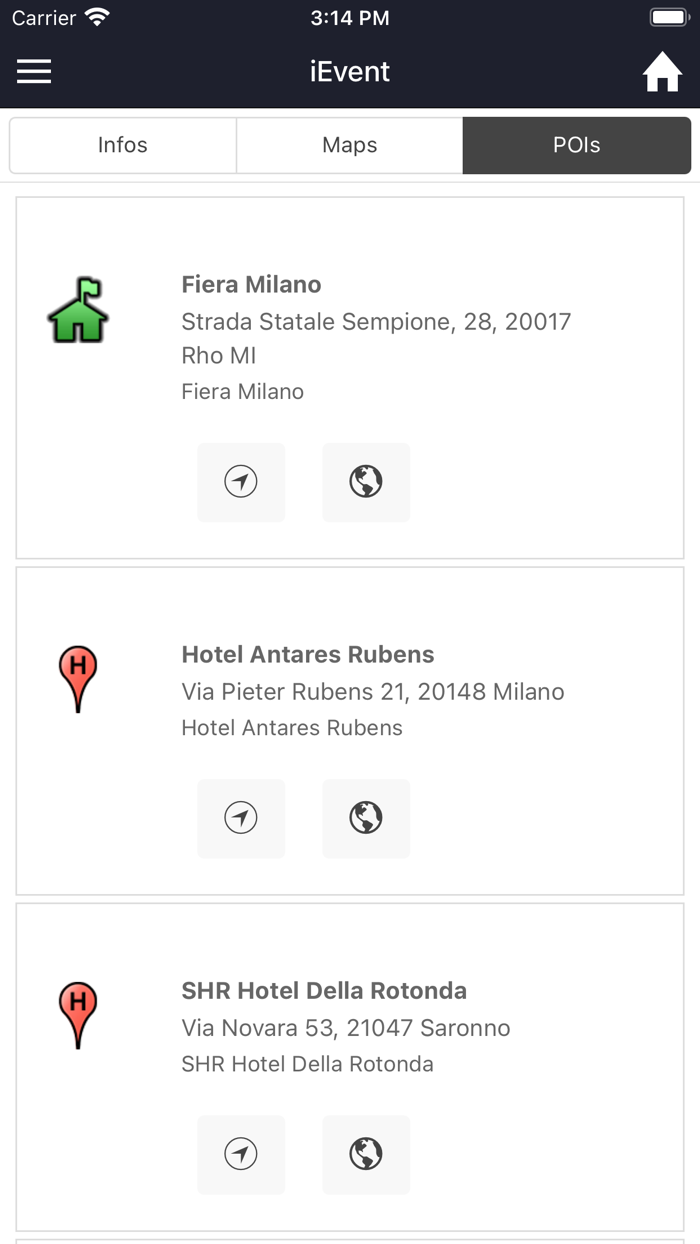Tap the Via Novara 53 Saronno address
The height and width of the screenshot is (1244, 700).
[346, 1028]
